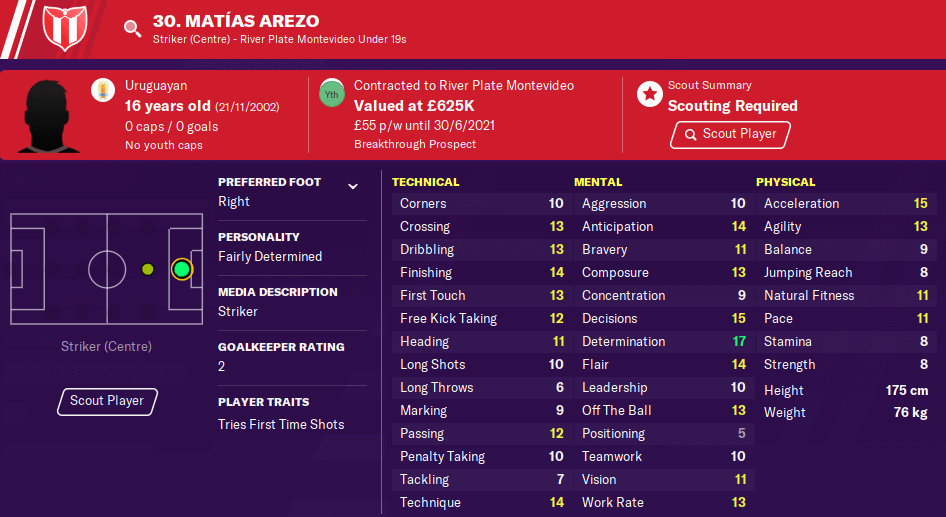Click Scout Player button below the pitch
Viewport: 946px width, 517px height.
(107, 401)
